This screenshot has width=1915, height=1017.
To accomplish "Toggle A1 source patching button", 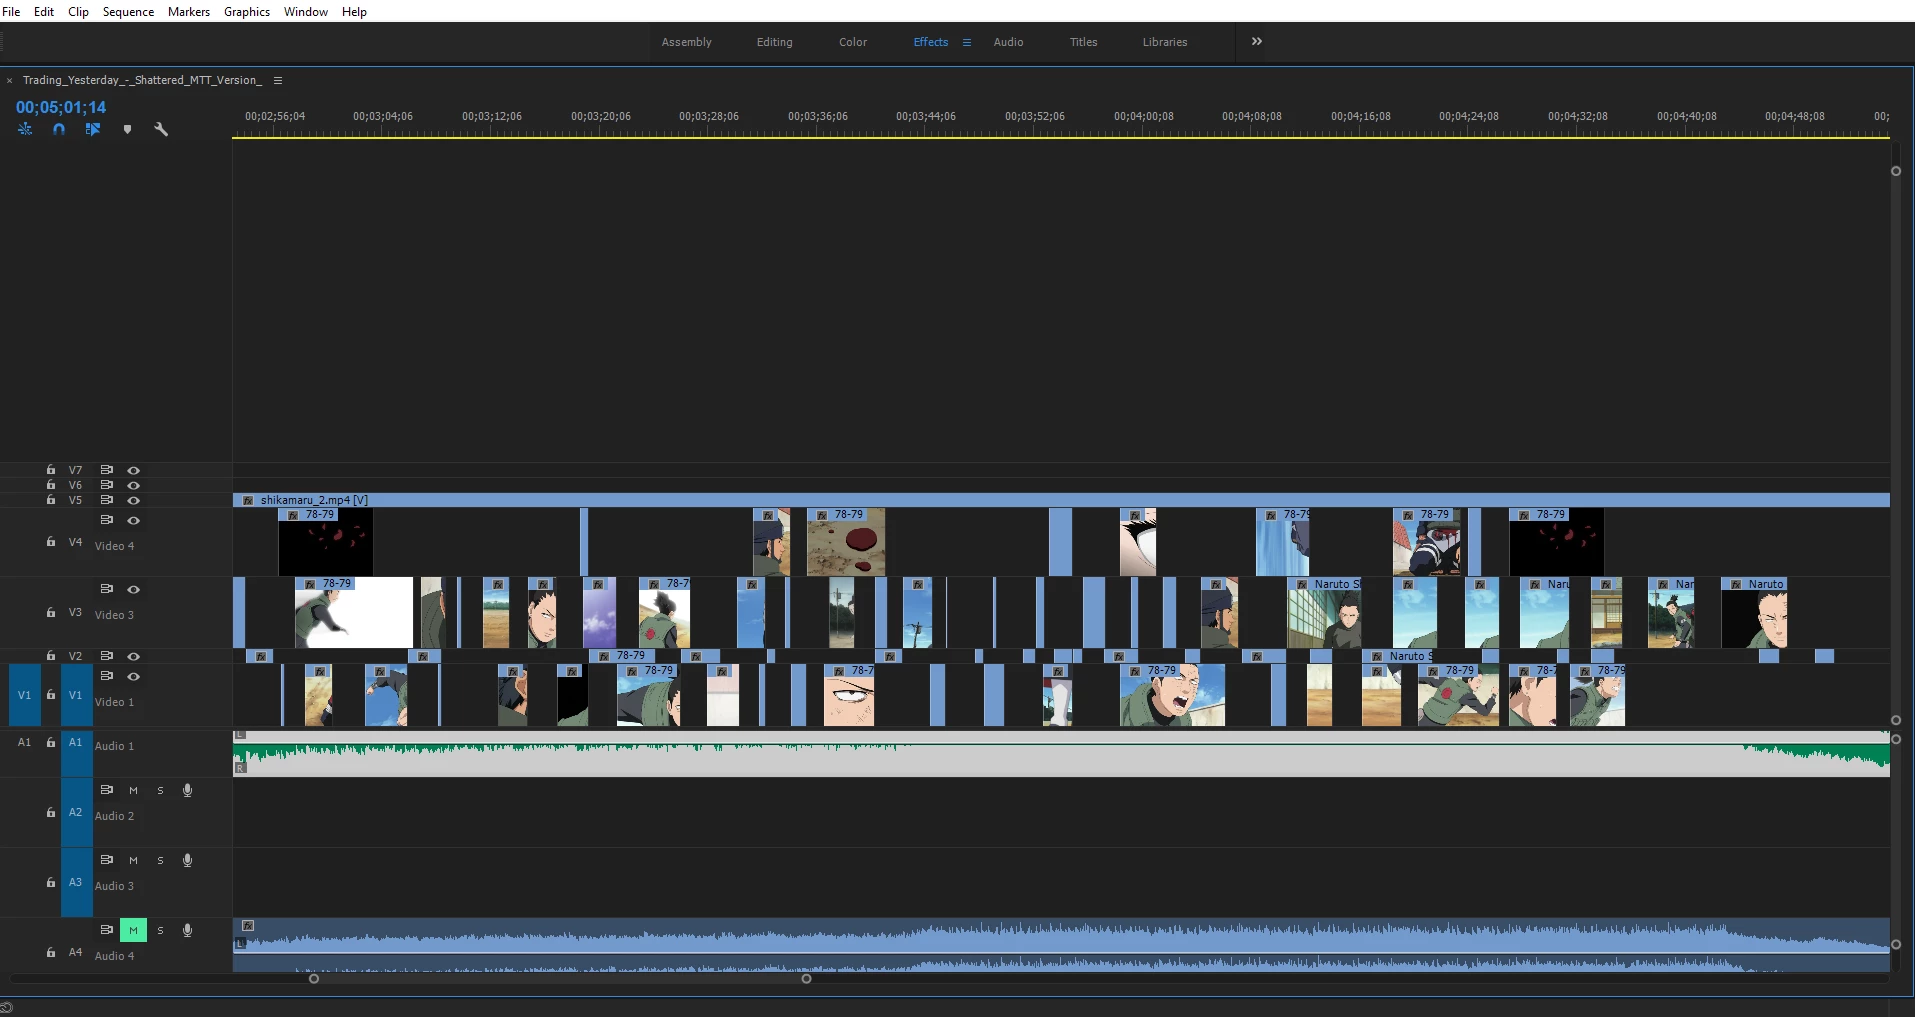I will pos(24,742).
